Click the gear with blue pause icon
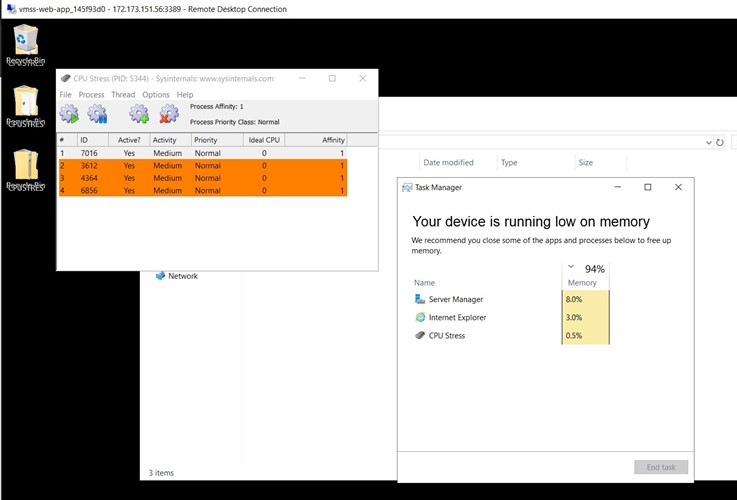The image size is (737, 500). [x=97, y=114]
